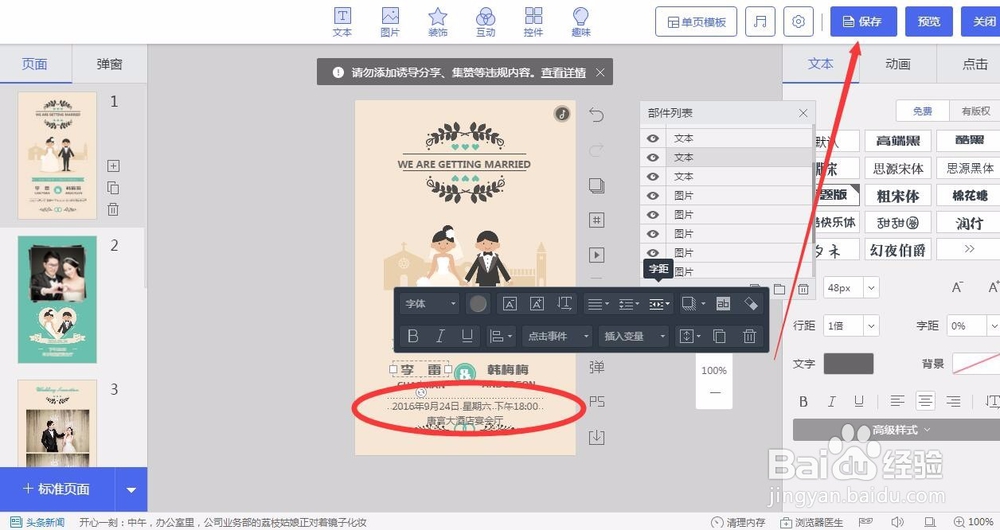Toggle the grid icon beside the canvas
1000x530 pixels.
(596, 221)
